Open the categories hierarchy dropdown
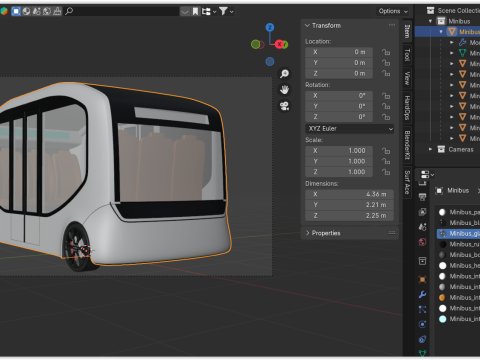480x360 pixels. pos(209,11)
